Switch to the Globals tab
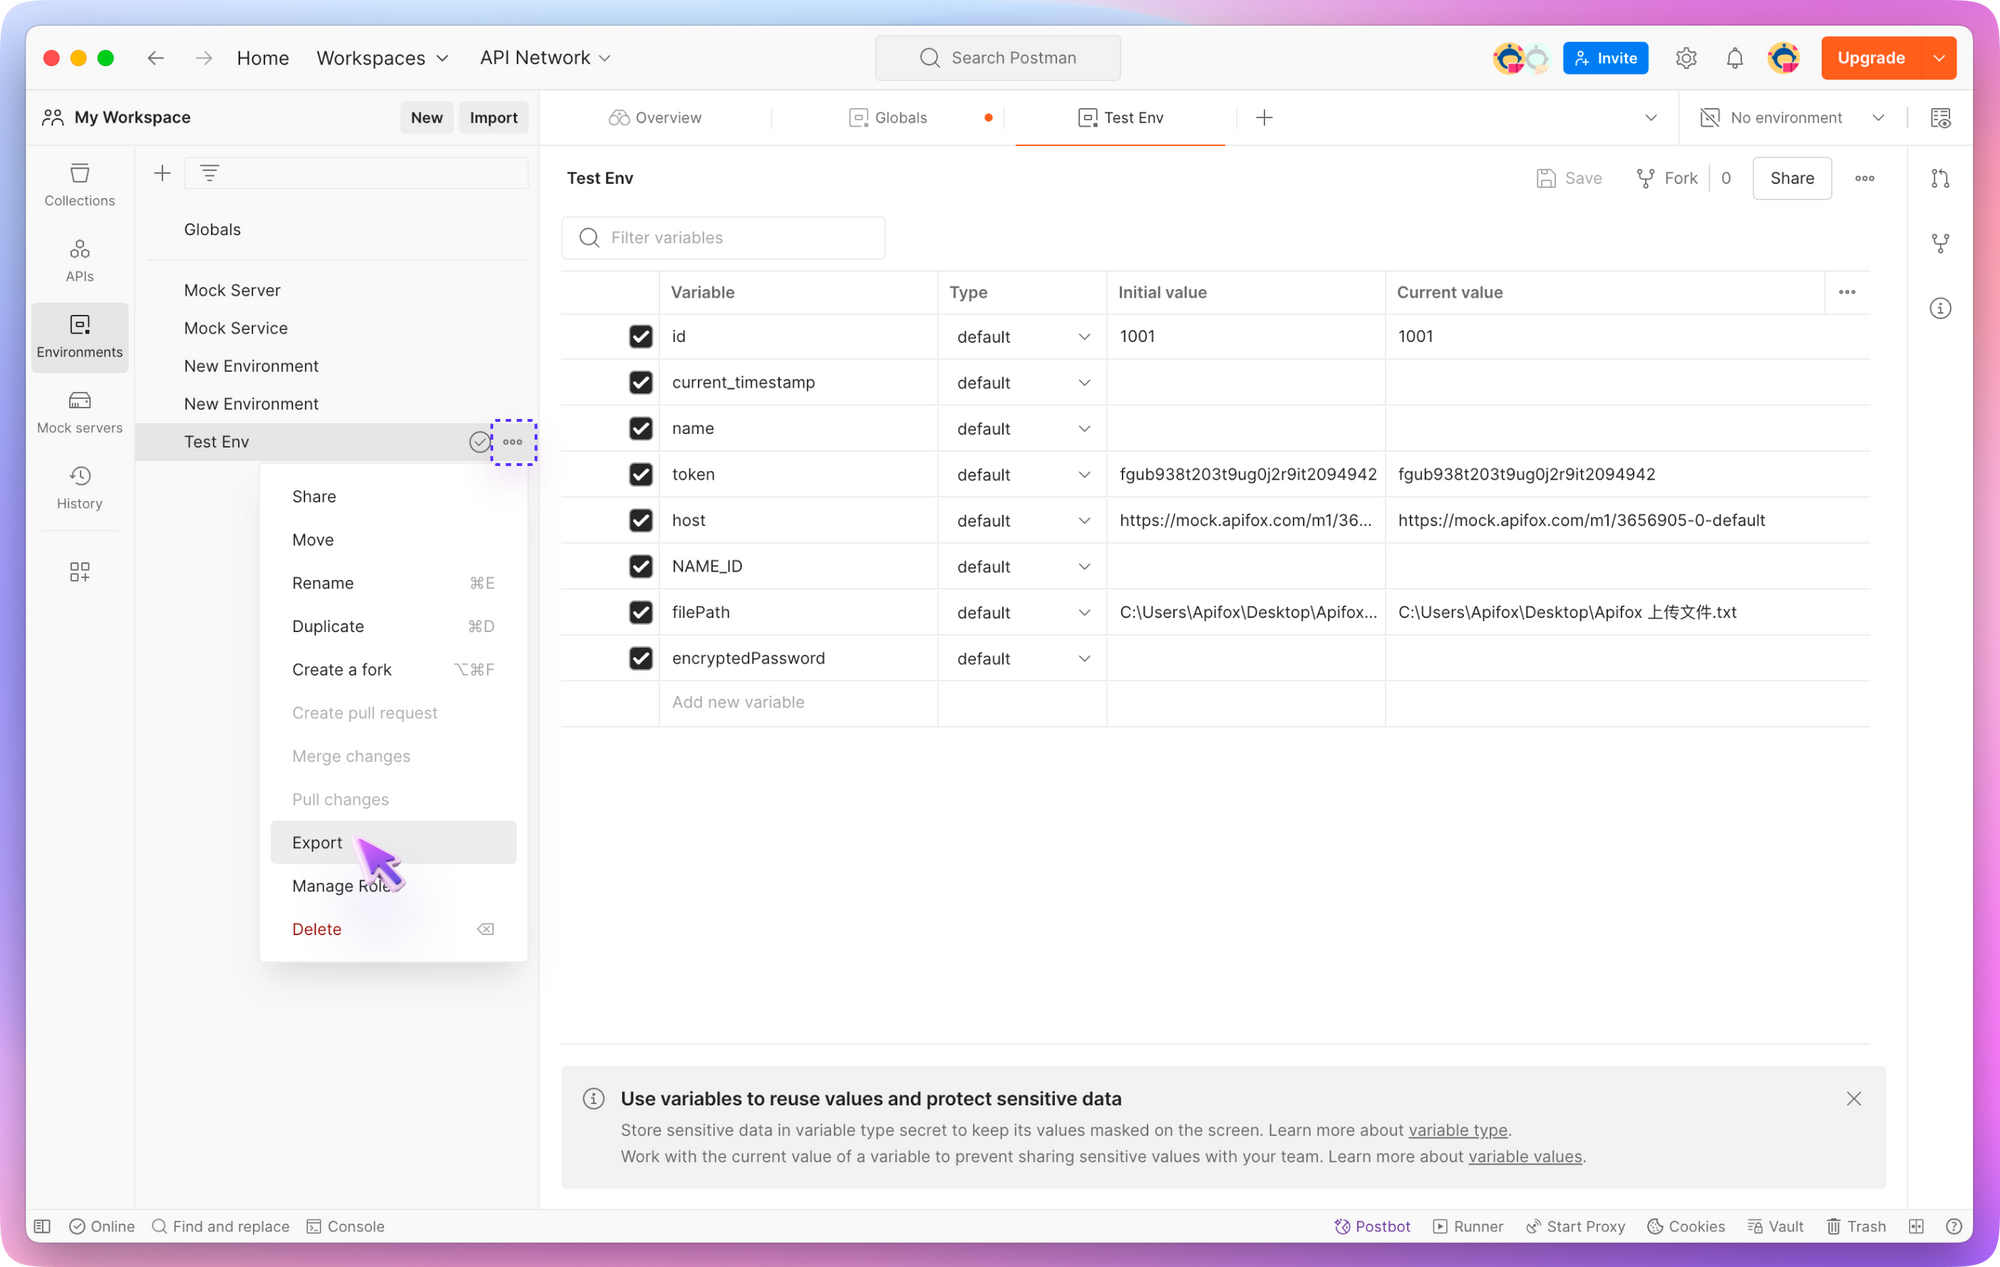The height and width of the screenshot is (1267, 2000). [888, 118]
